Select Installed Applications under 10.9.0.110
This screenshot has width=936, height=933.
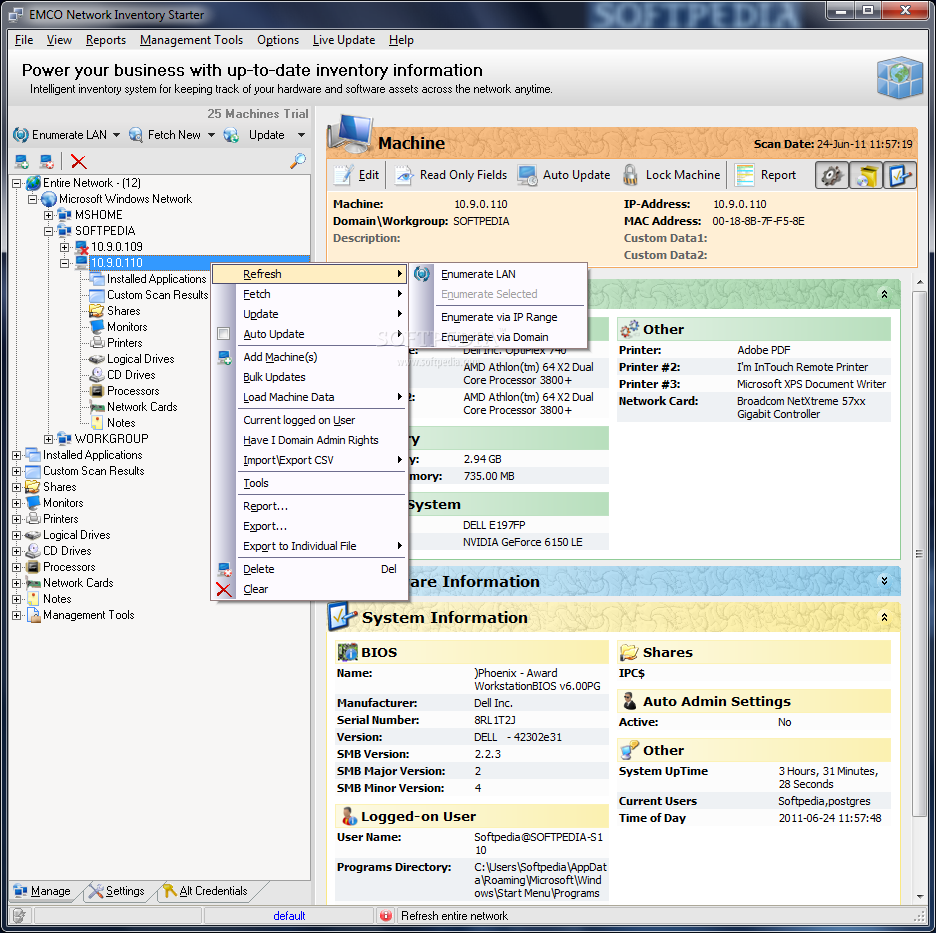[156, 279]
